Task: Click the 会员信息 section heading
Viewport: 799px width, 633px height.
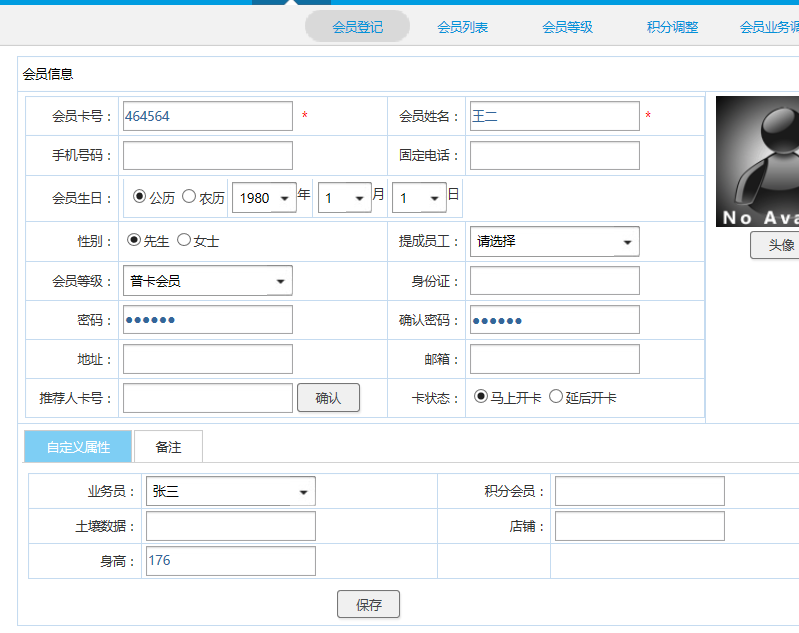Action: (48, 74)
